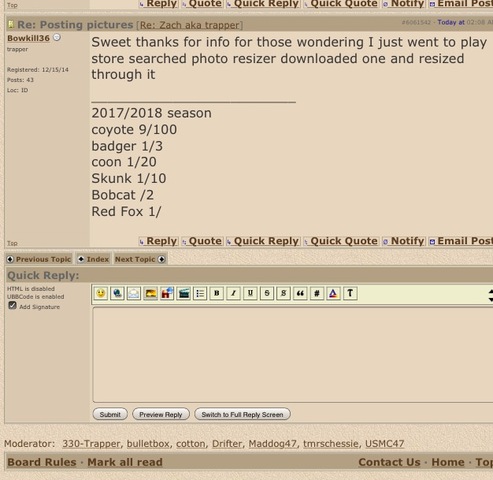Change font size with T icon
Image resolution: width=493 pixels, height=480 pixels.
pos(350,293)
